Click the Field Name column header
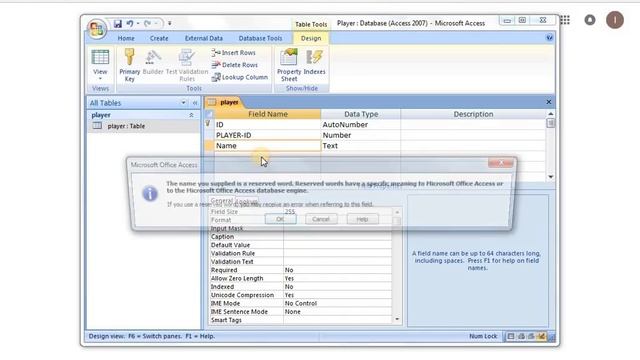 point(267,114)
